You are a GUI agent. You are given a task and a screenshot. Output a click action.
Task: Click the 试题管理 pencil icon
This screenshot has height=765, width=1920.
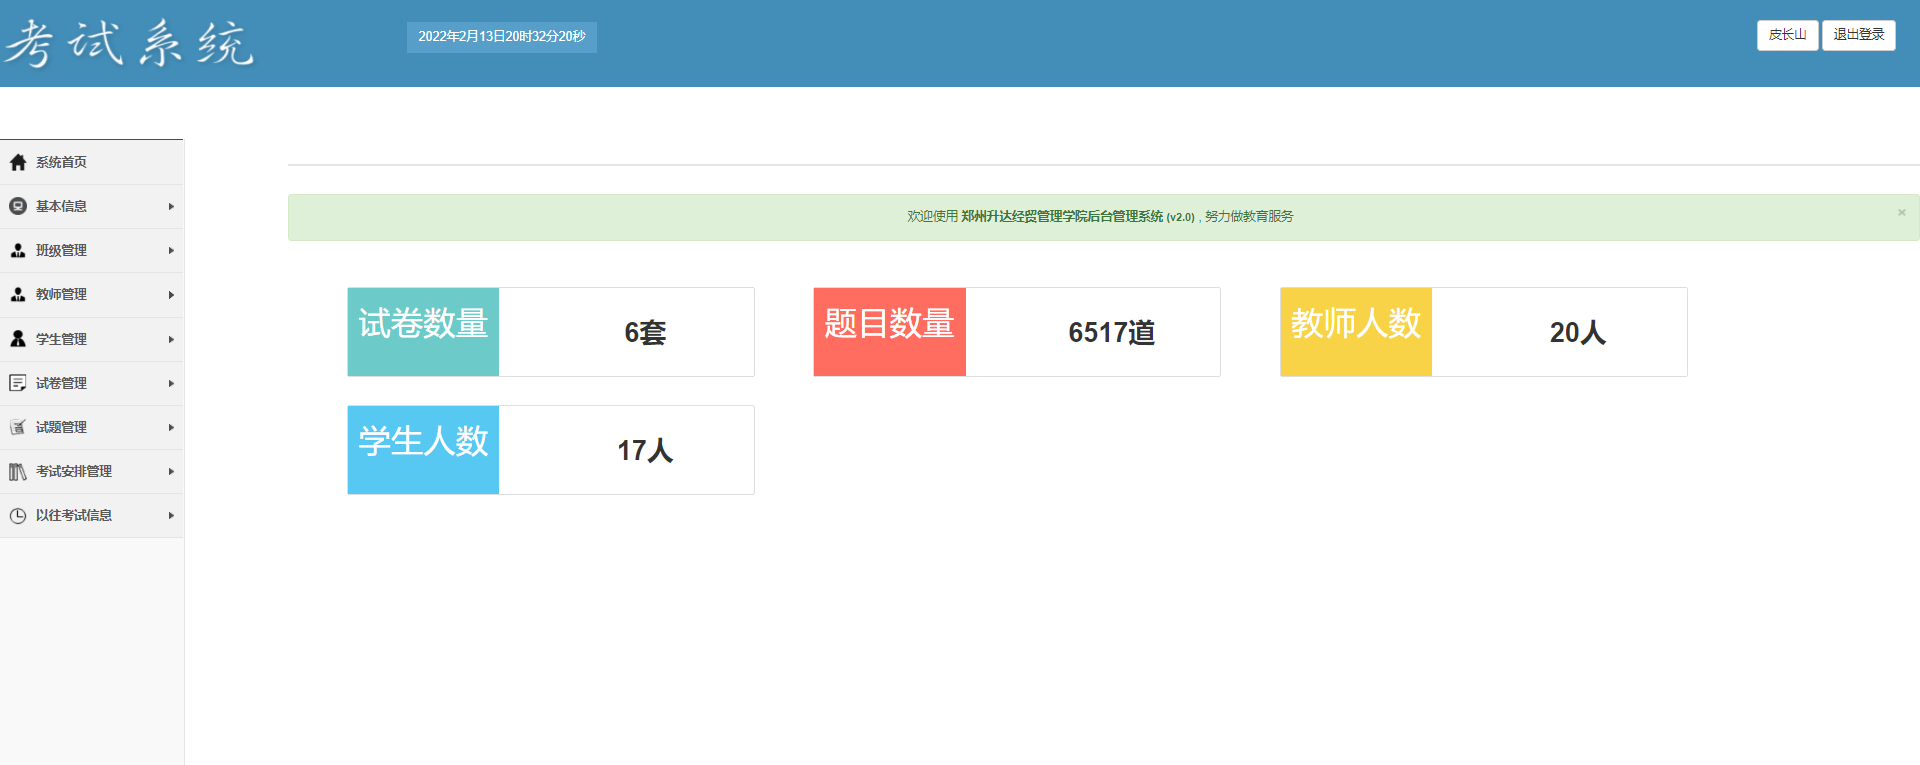18,427
